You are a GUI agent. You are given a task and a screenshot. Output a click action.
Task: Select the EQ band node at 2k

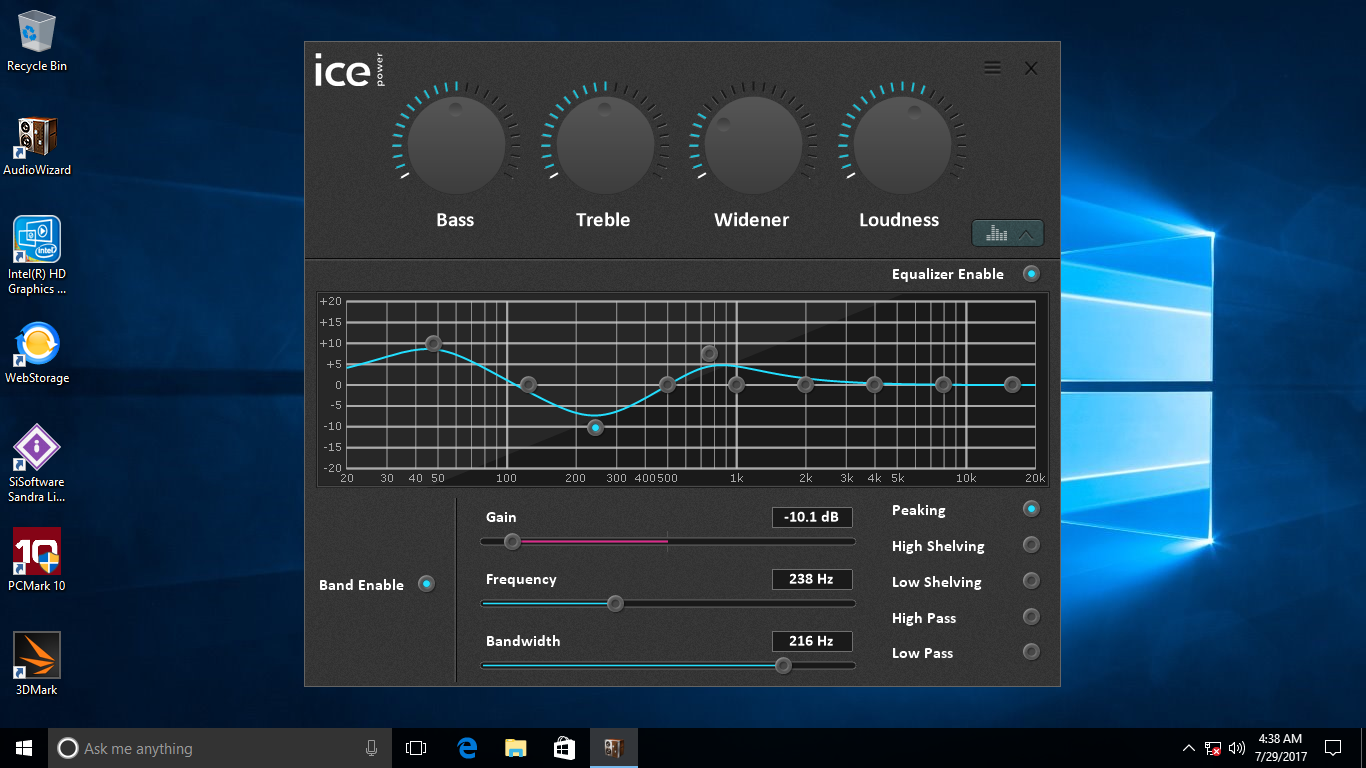[x=805, y=384]
